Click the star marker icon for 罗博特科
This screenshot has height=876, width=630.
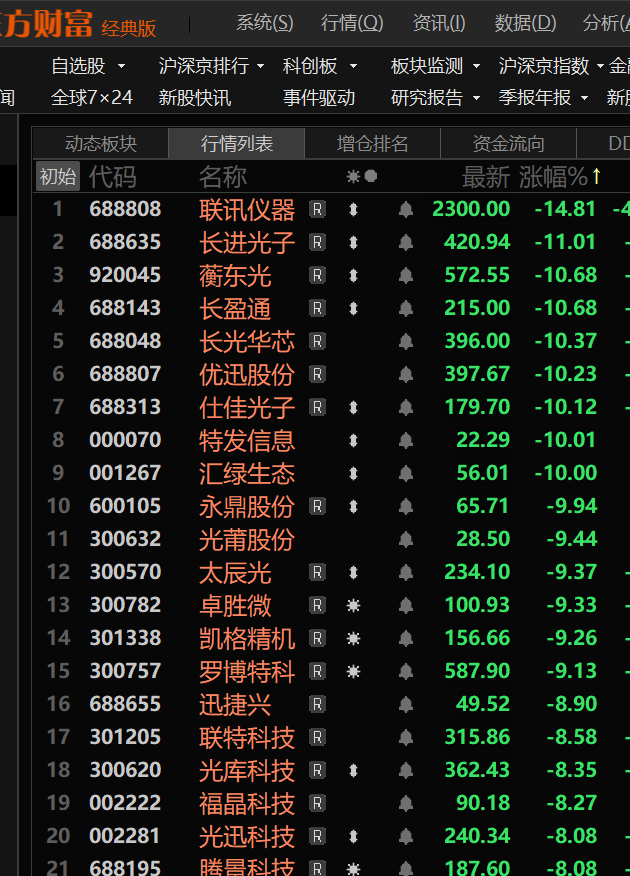(353, 671)
